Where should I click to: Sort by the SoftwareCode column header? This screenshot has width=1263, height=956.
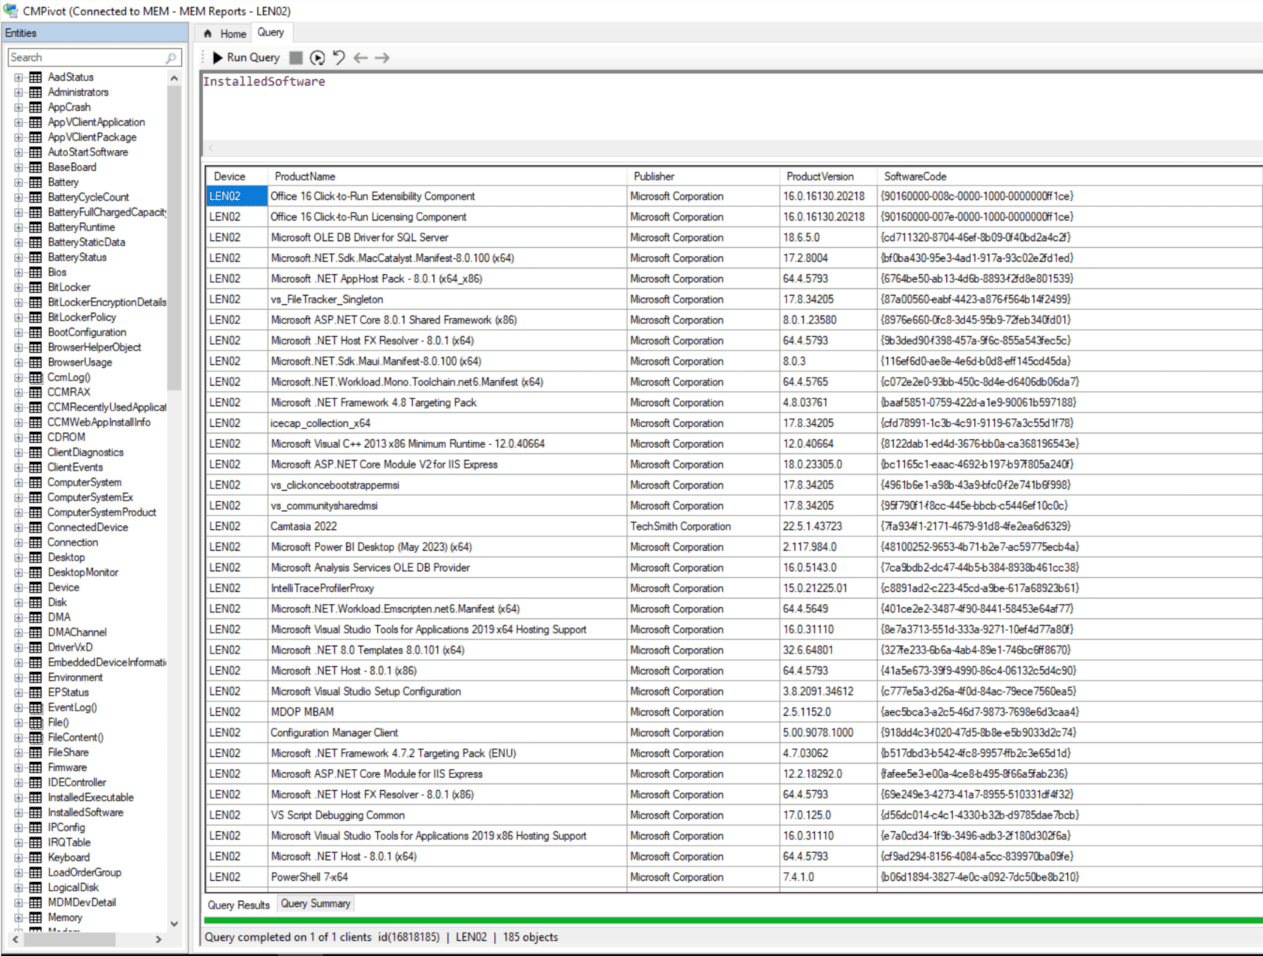(x=1070, y=176)
